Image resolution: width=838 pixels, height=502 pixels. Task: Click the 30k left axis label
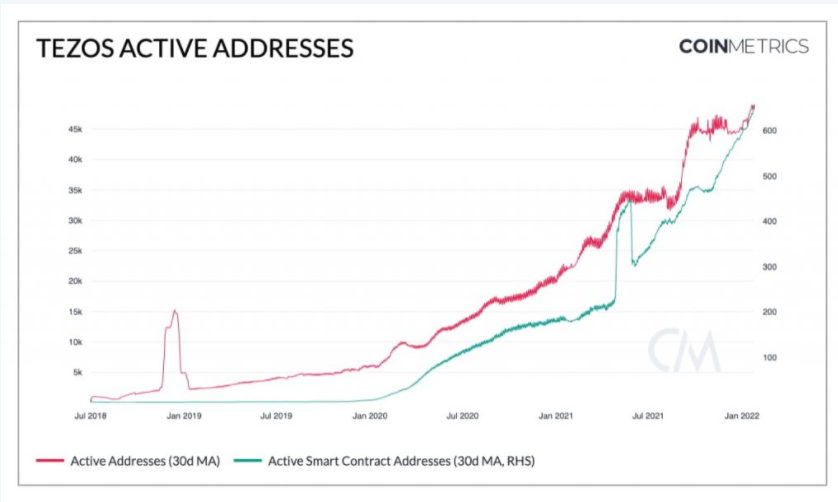(75, 220)
